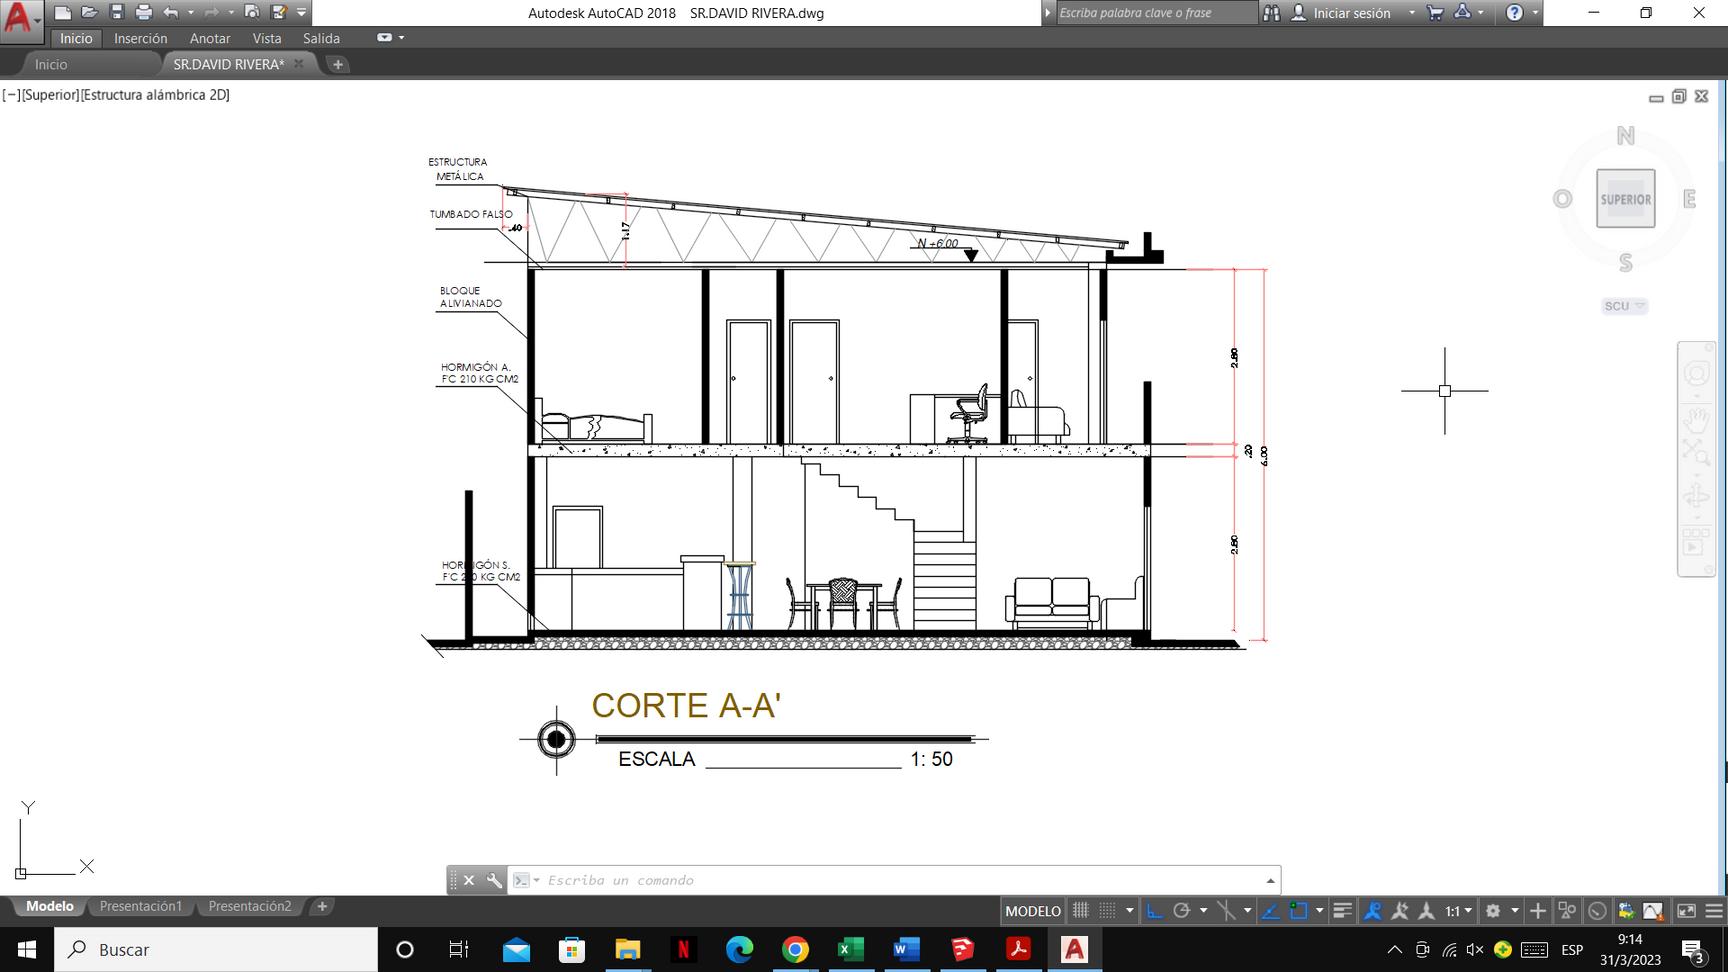Screen dimensions: 1728x972
Task: Expand command history with the up arrow
Action: 1270,880
